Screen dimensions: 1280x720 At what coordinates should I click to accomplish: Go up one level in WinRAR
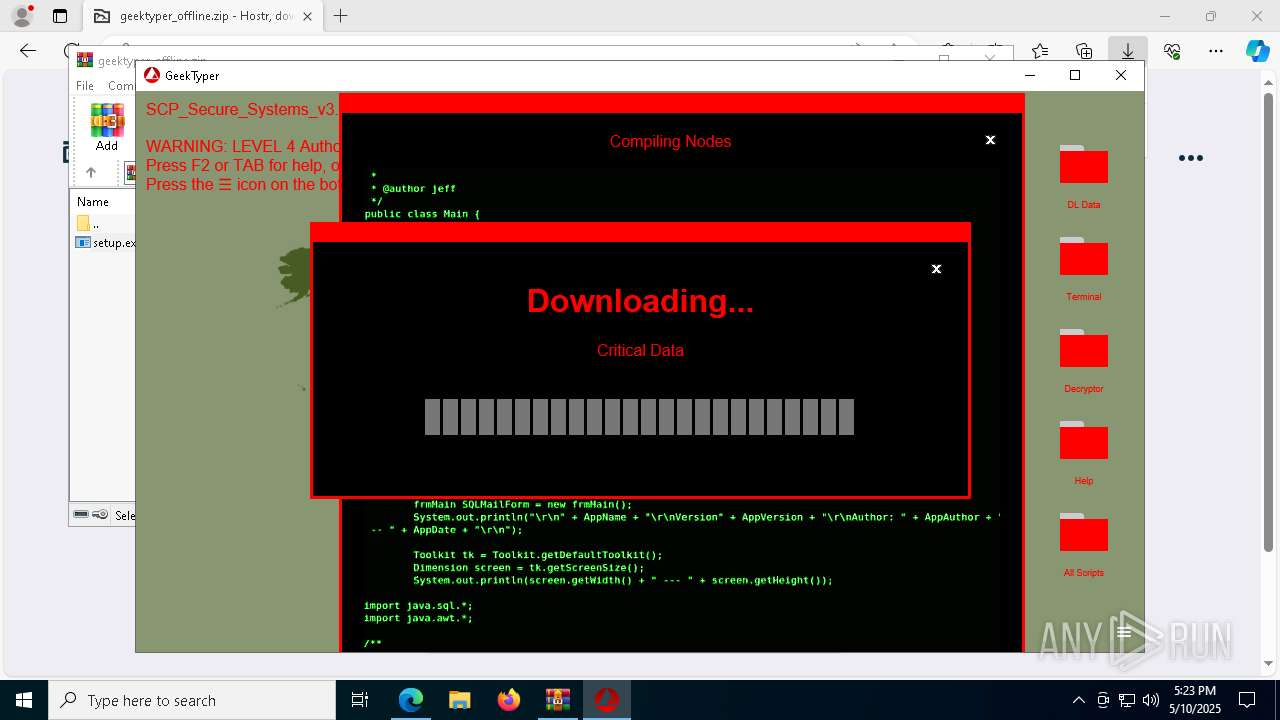[x=90, y=172]
